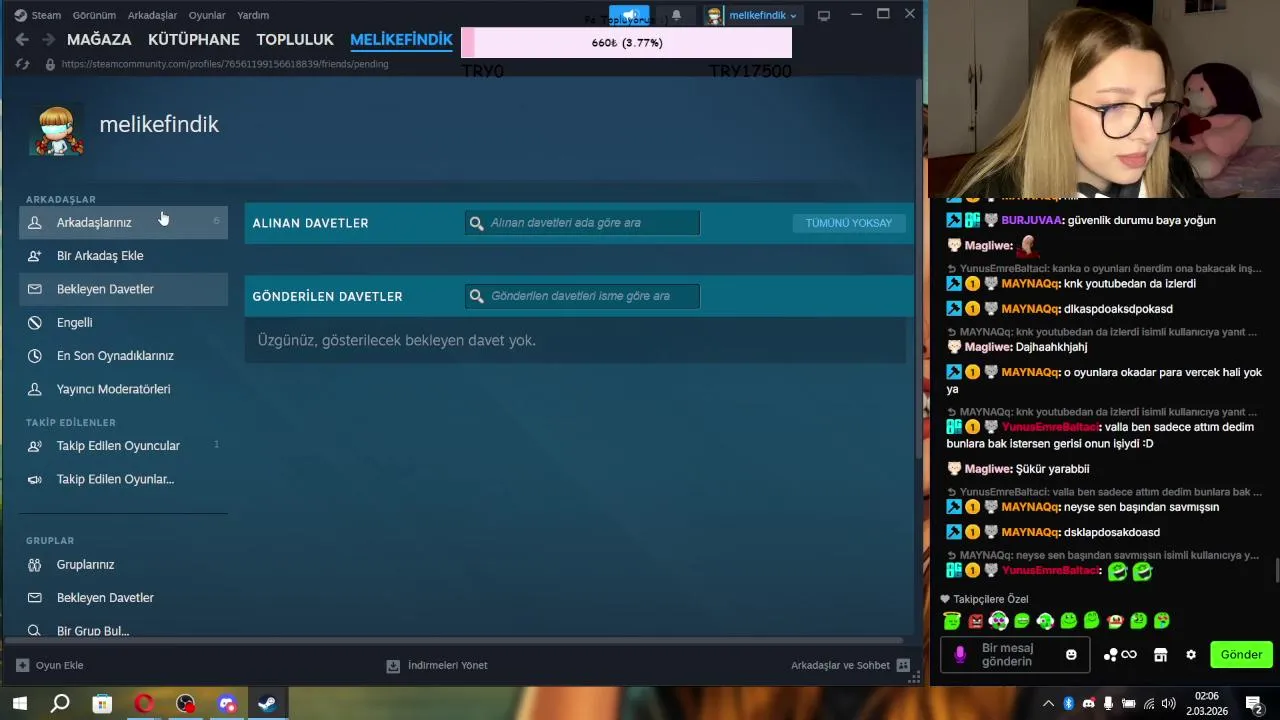Open Takip Edilen Oyuncular

coord(123,445)
